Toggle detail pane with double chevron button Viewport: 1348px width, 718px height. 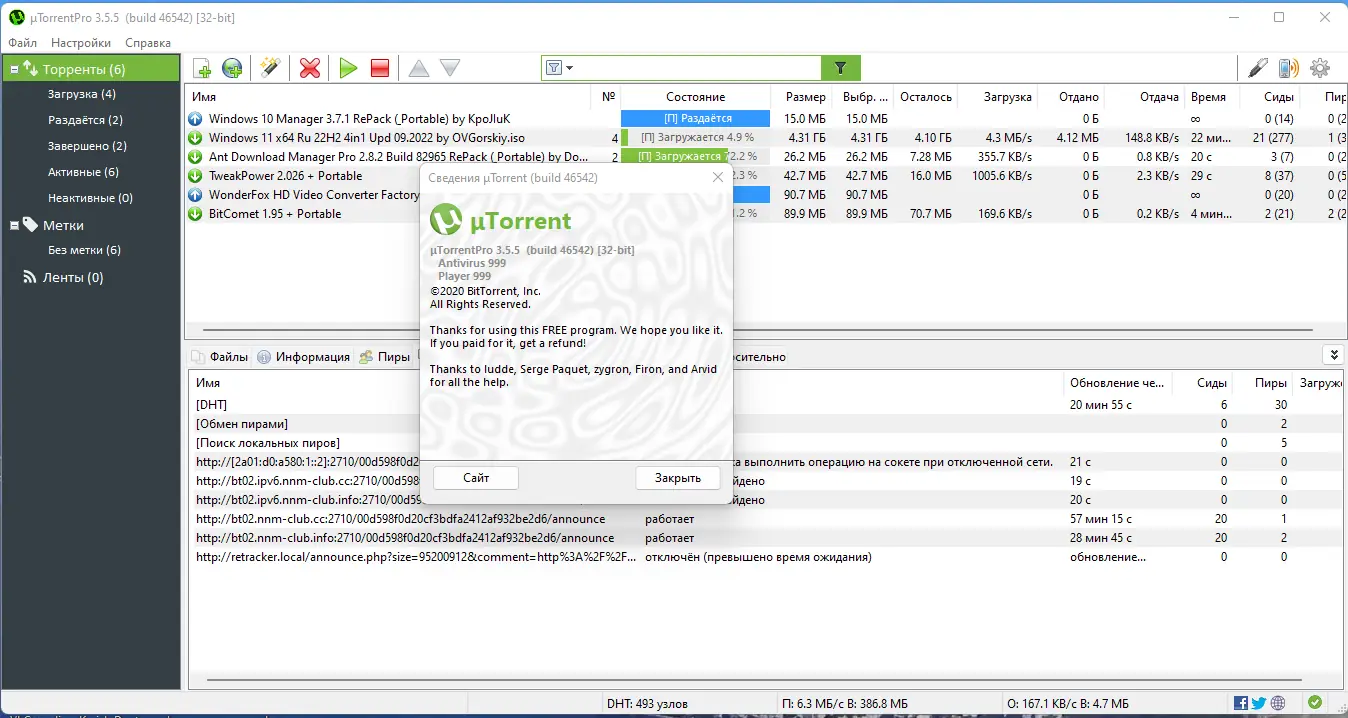point(1332,355)
